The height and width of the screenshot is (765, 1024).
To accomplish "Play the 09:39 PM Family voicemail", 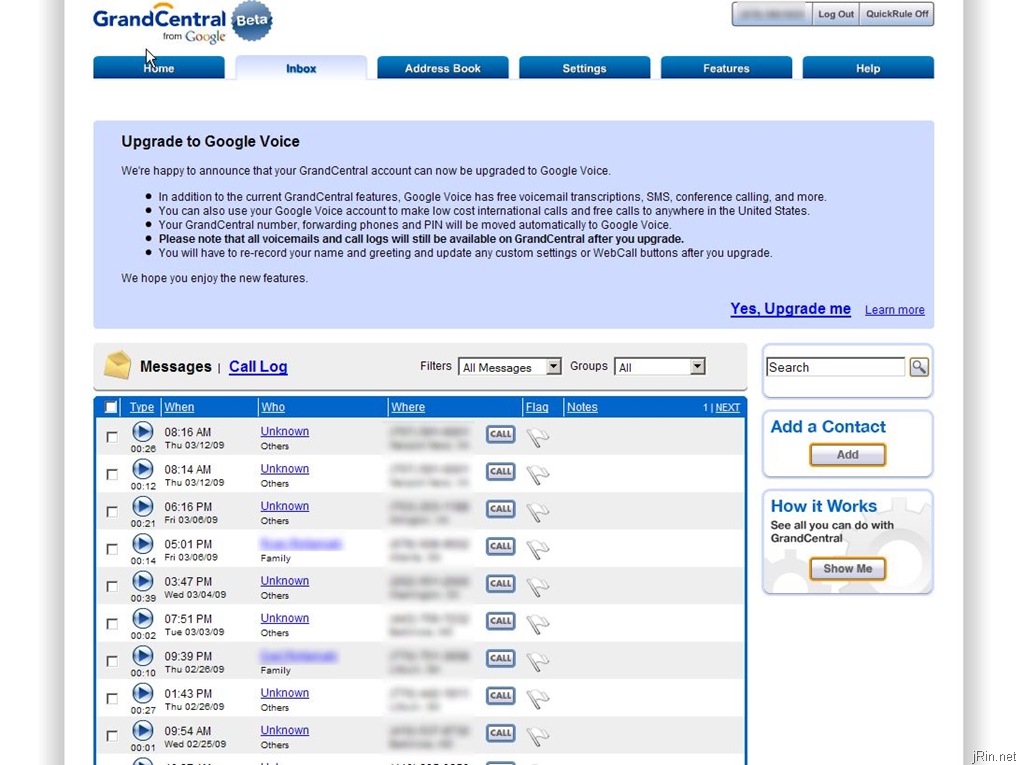I will [142, 655].
